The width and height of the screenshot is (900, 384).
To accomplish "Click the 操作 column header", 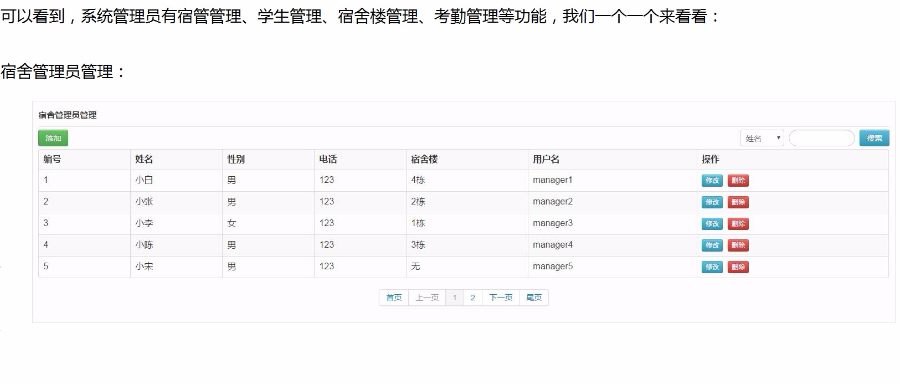I will point(711,159).
